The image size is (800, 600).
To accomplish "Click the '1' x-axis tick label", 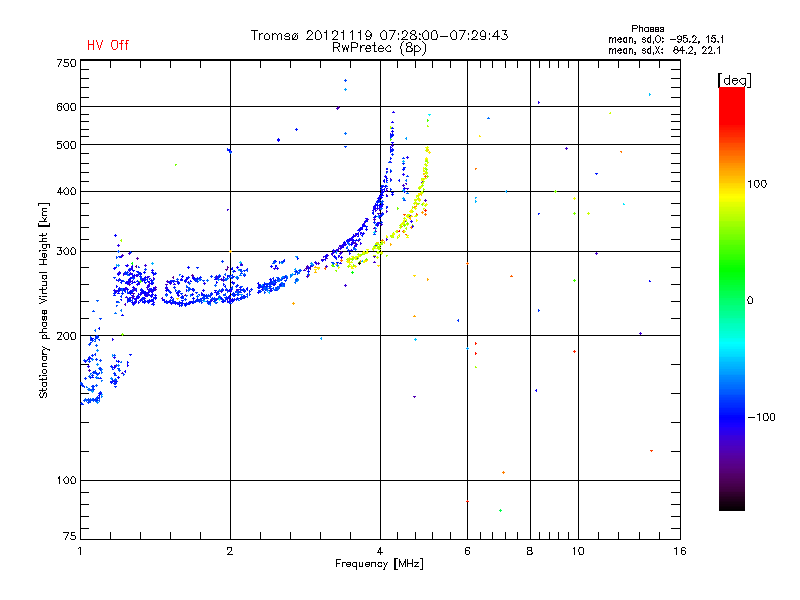I will (80, 551).
